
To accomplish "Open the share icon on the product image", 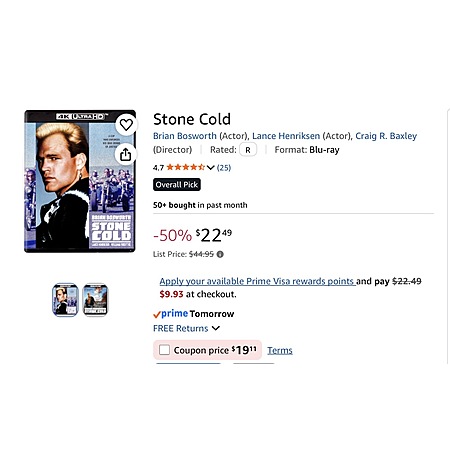I will coord(126,155).
